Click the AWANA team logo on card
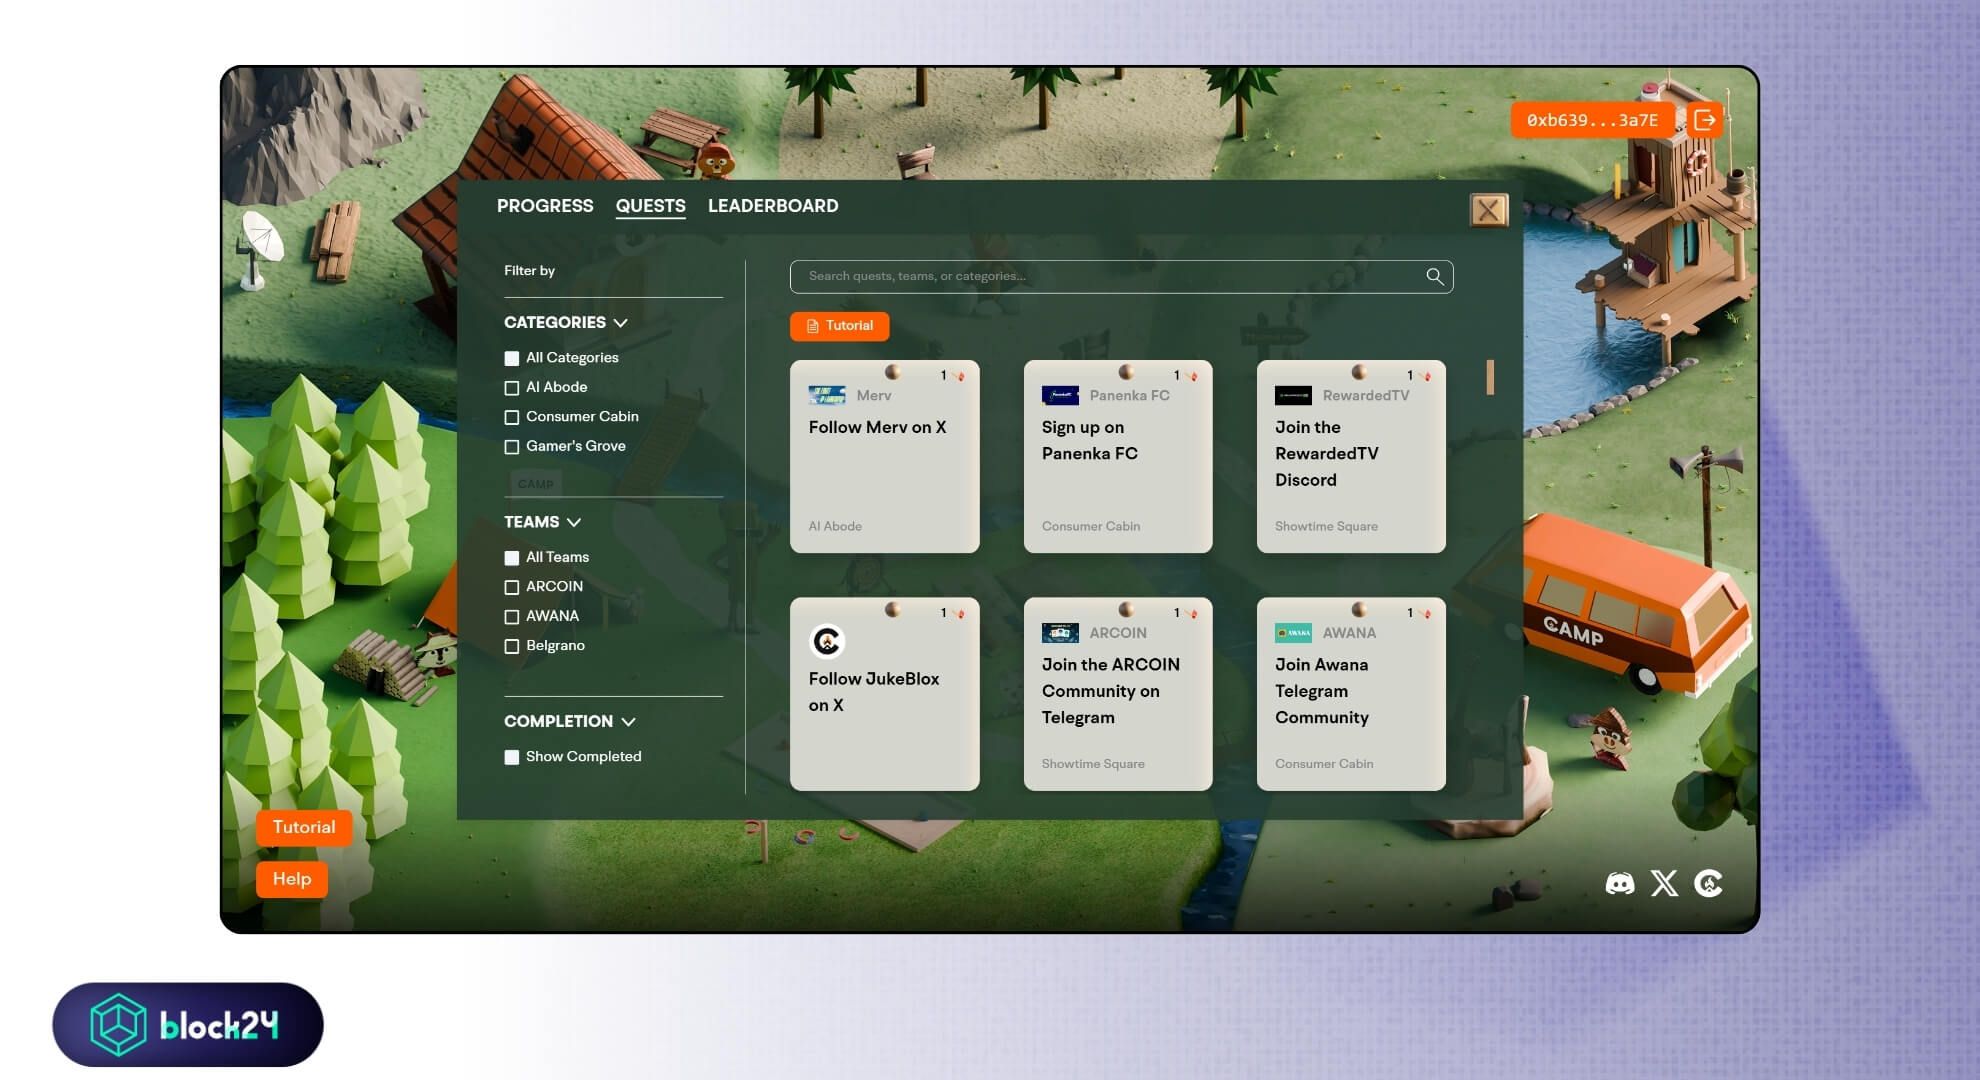Image resolution: width=1980 pixels, height=1080 pixels. coord(1293,633)
